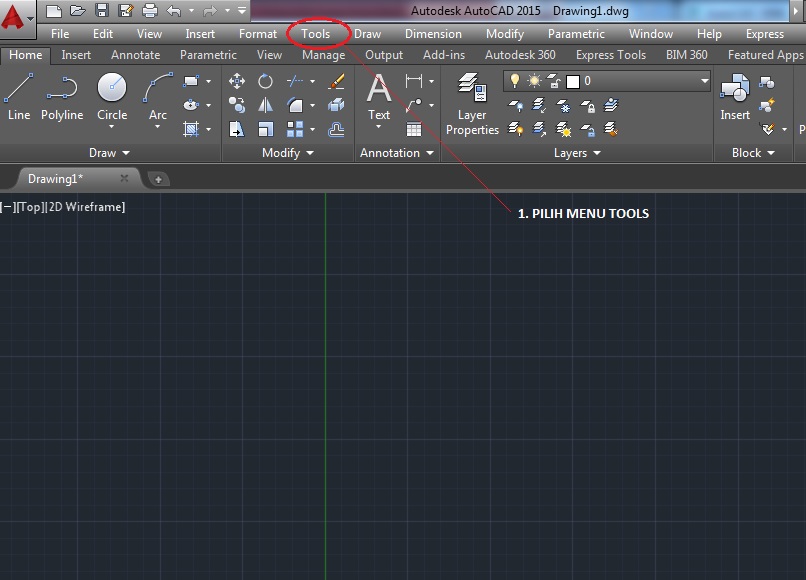The image size is (806, 580).
Task: Select the Ellipse tool icon
Action: (191, 105)
